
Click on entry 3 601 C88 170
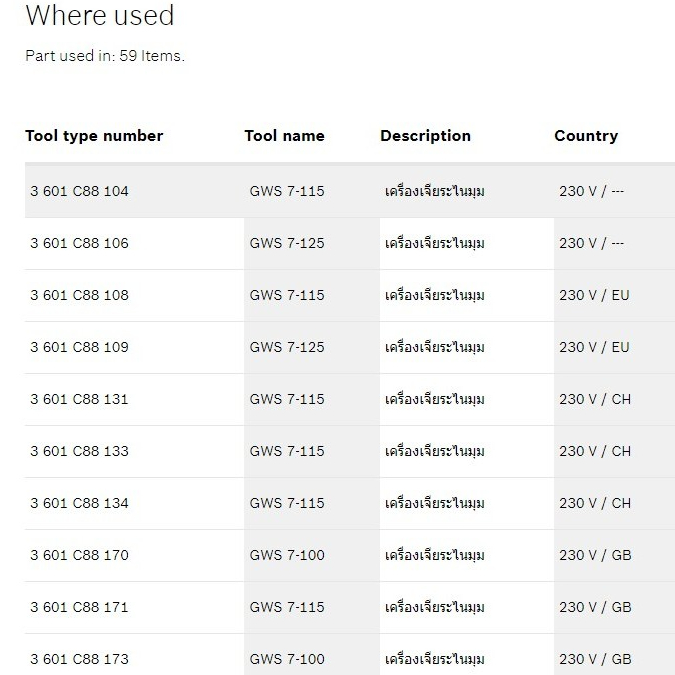(79, 555)
